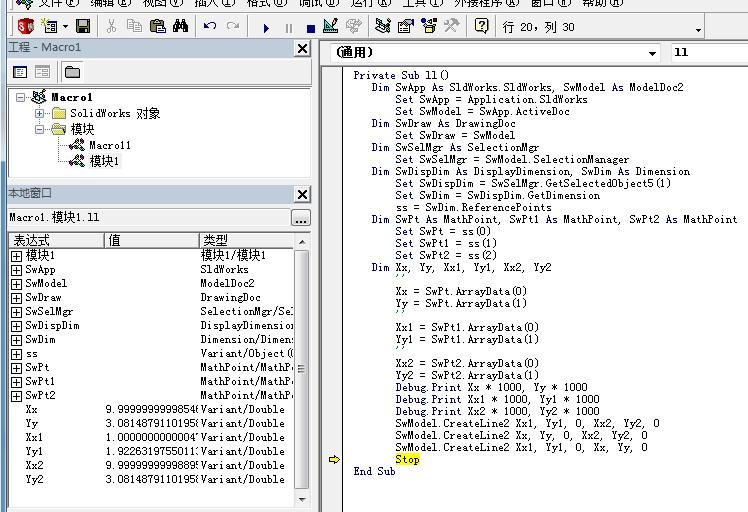This screenshot has width=748, height=512.
Task: Expand the 模块1 row in the locals window
Action: click(16, 256)
